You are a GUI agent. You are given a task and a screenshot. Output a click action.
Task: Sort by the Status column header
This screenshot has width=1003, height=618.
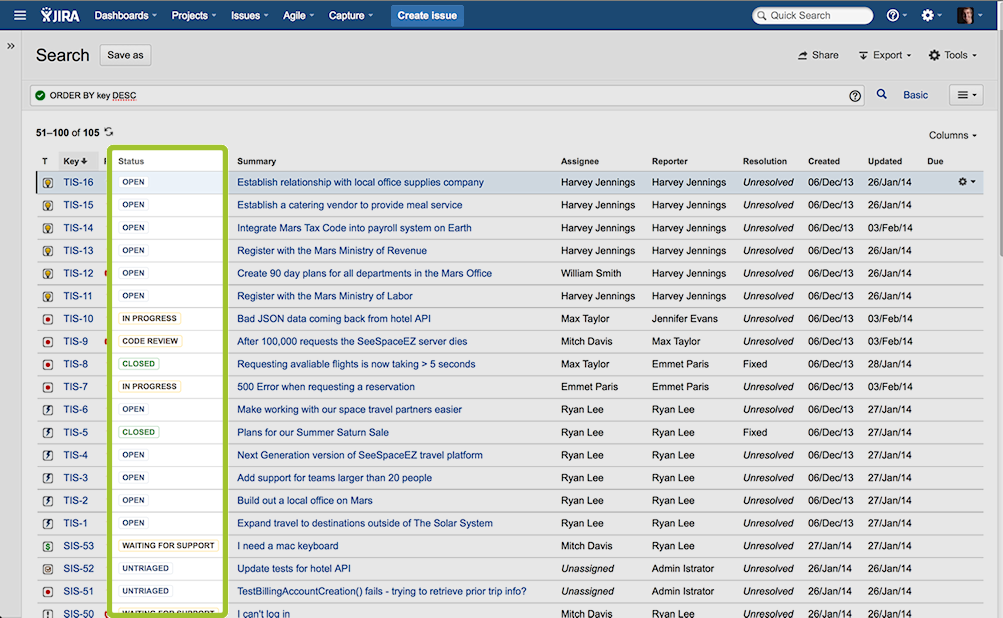pyautogui.click(x=131, y=161)
